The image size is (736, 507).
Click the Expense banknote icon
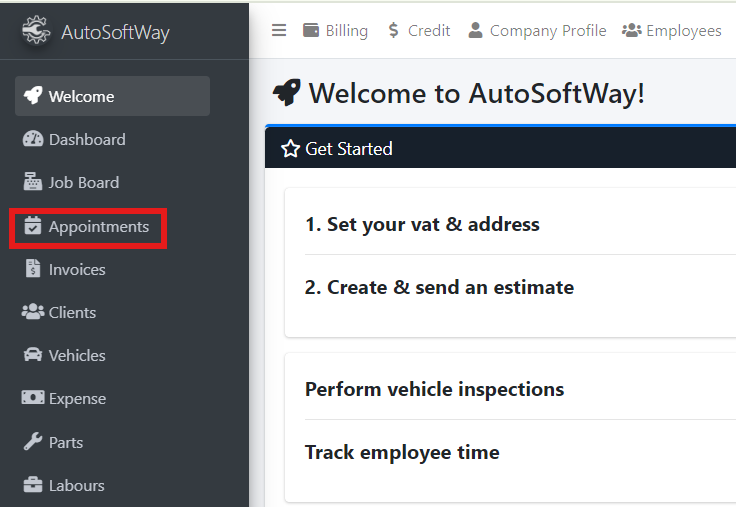coord(33,398)
